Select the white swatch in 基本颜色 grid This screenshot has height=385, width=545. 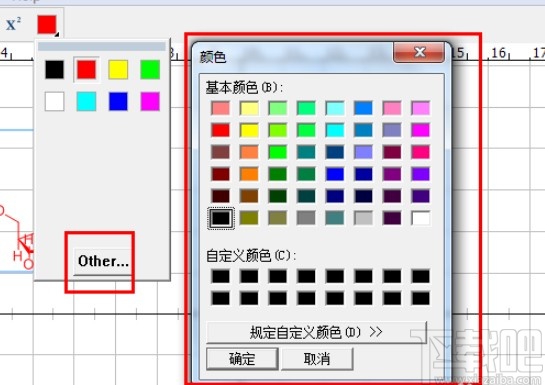pos(421,218)
